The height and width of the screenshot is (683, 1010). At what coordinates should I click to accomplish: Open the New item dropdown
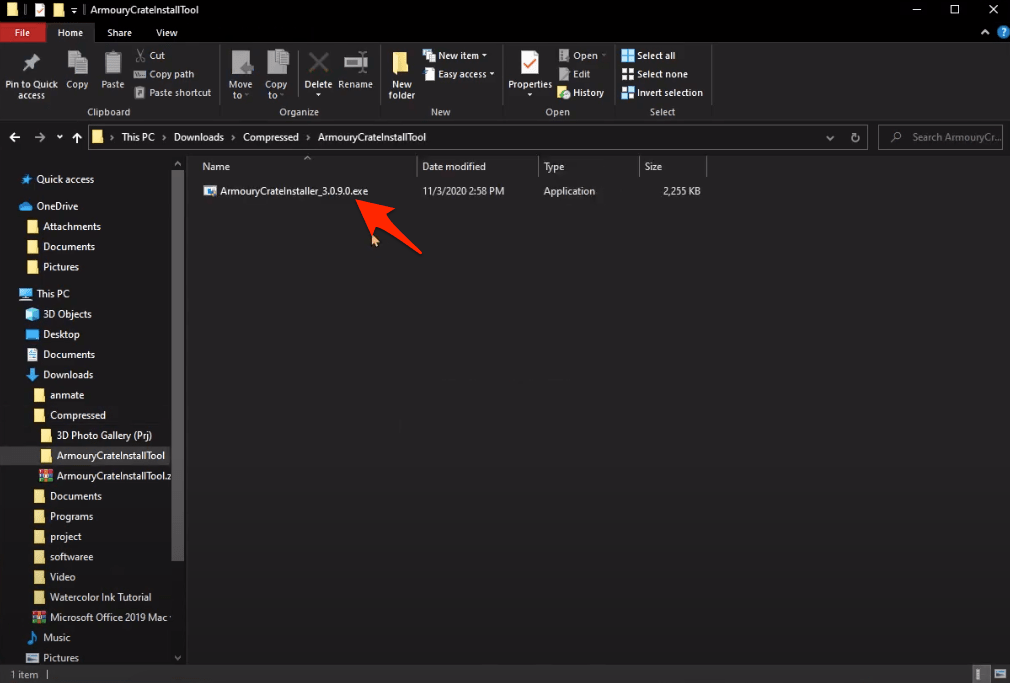455,55
